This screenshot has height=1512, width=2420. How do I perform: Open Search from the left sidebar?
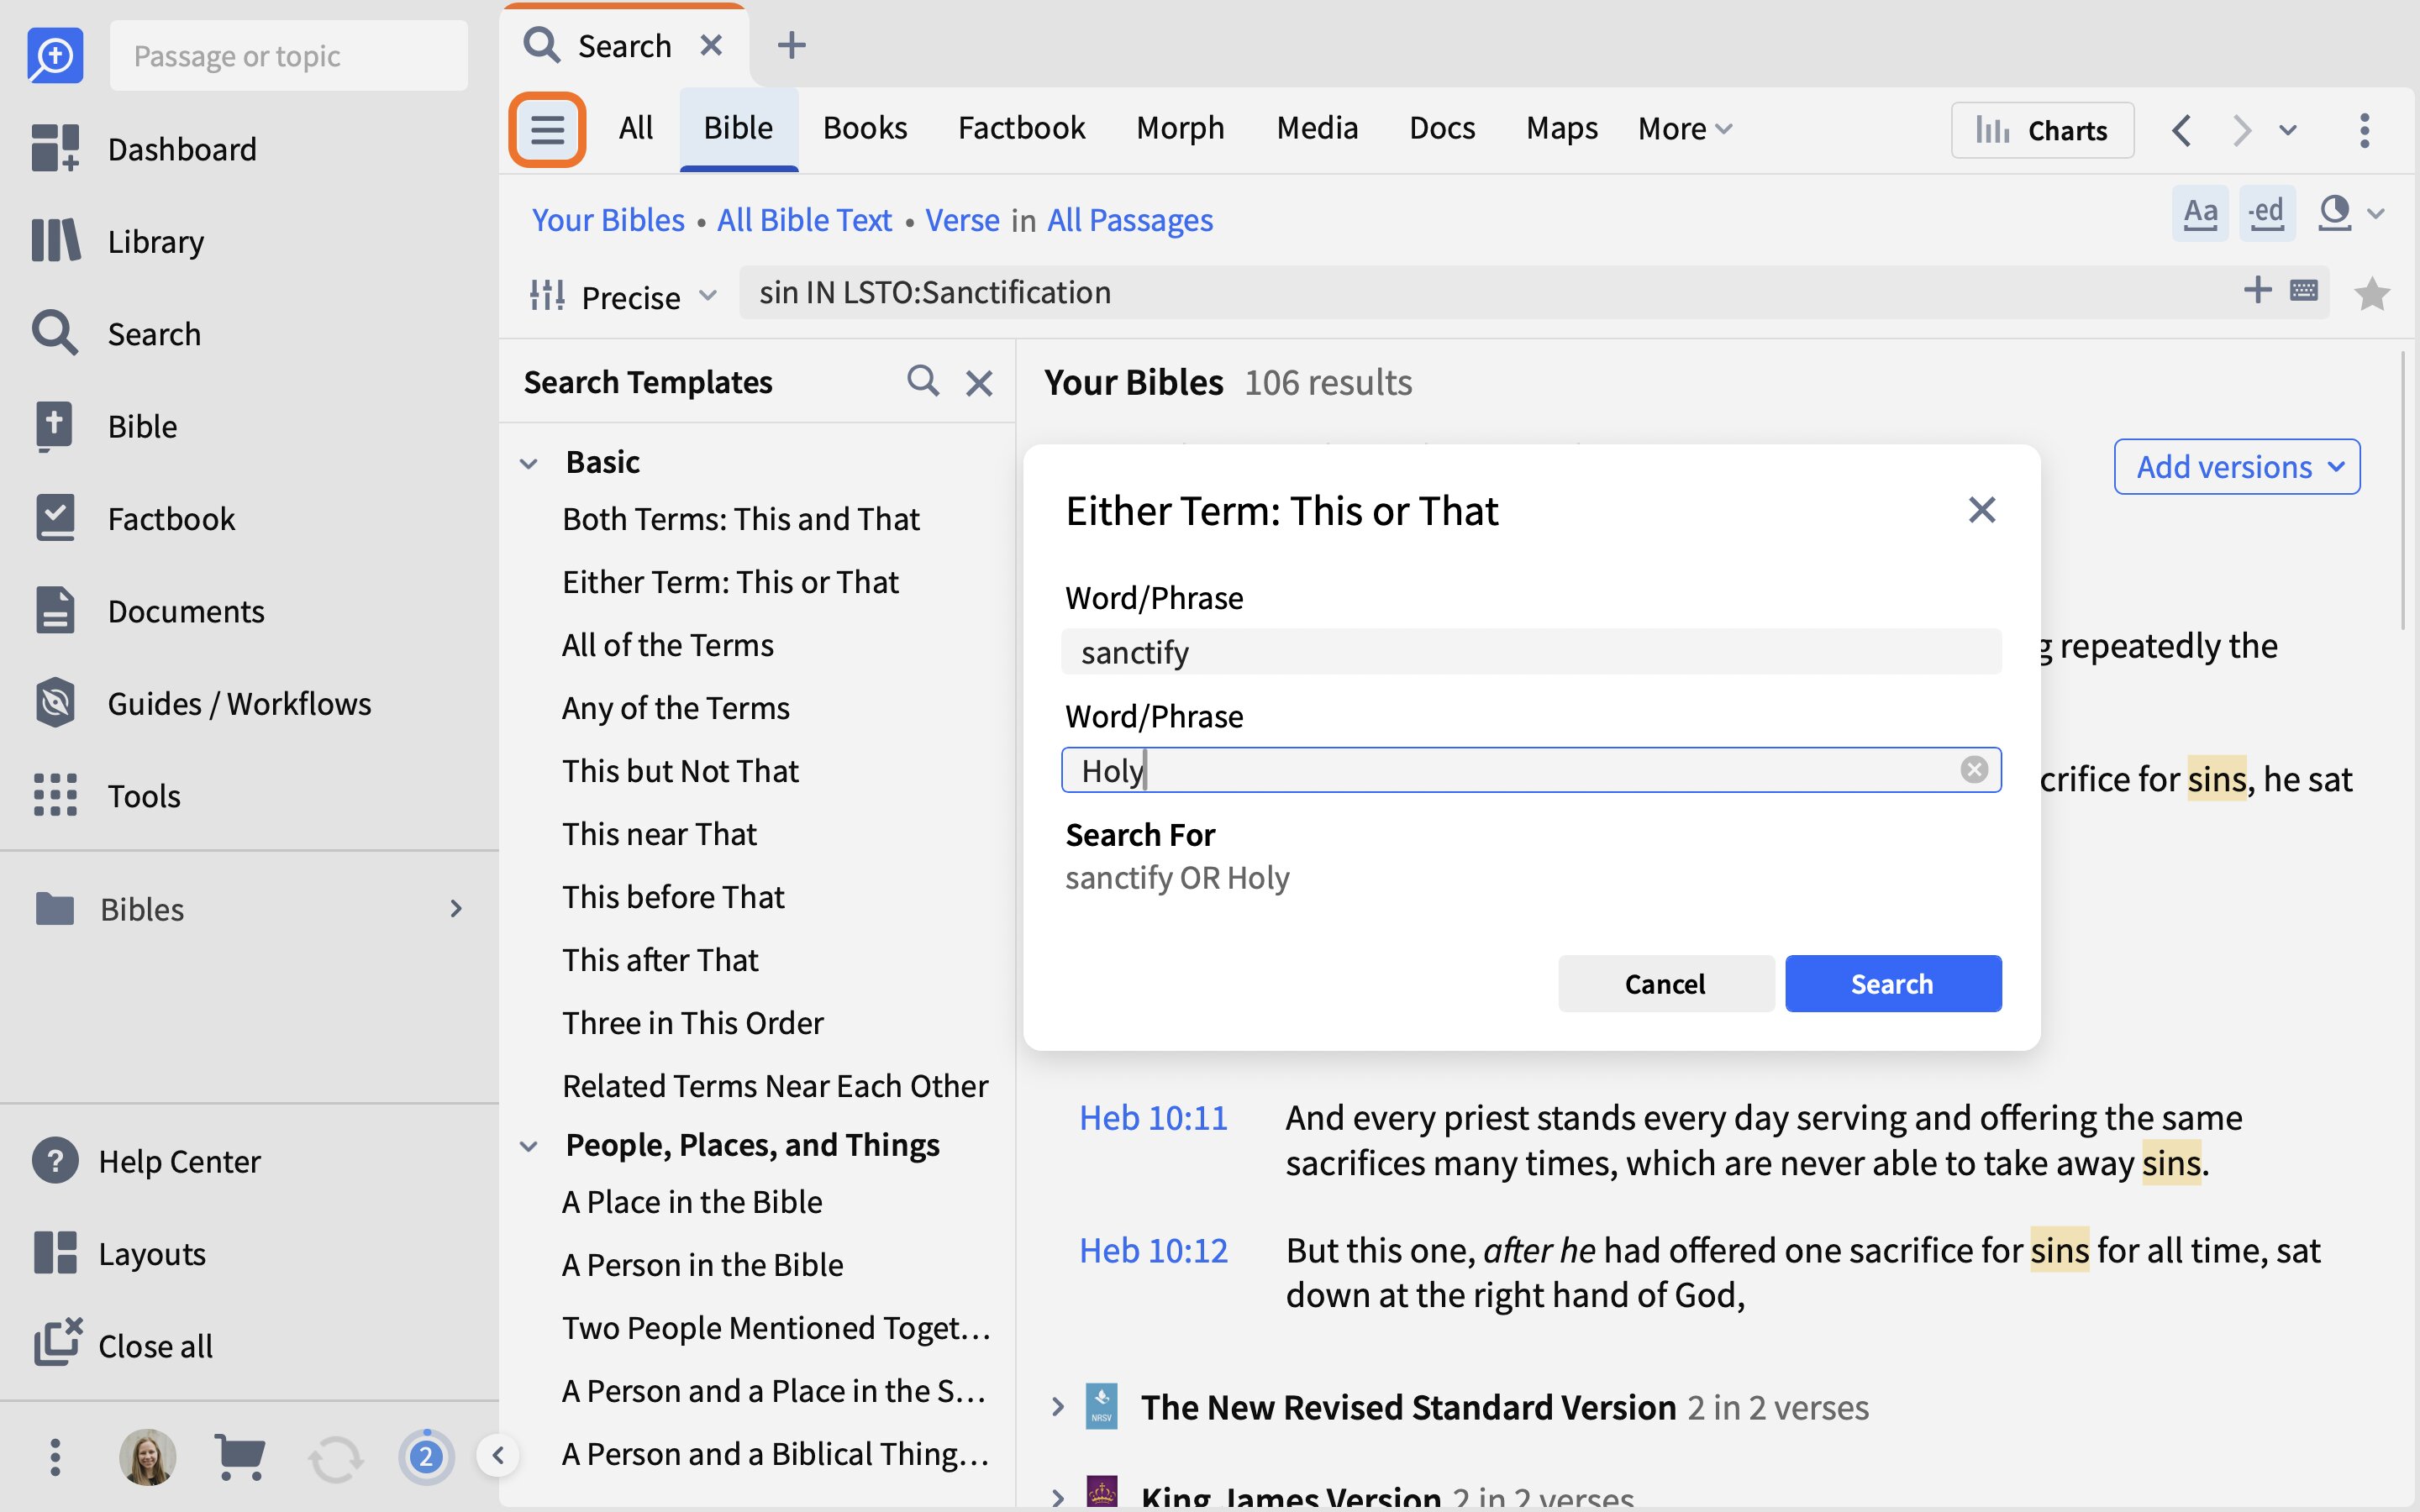[x=154, y=333]
